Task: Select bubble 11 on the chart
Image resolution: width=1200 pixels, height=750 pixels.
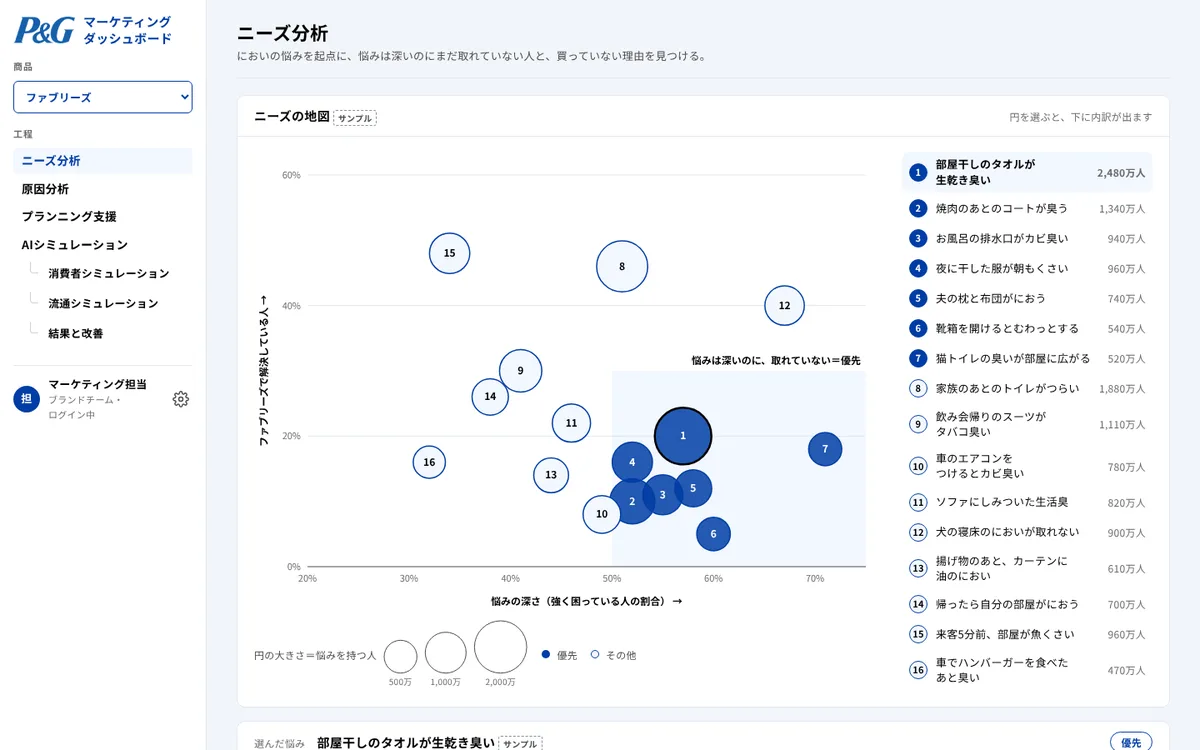Action: click(571, 423)
